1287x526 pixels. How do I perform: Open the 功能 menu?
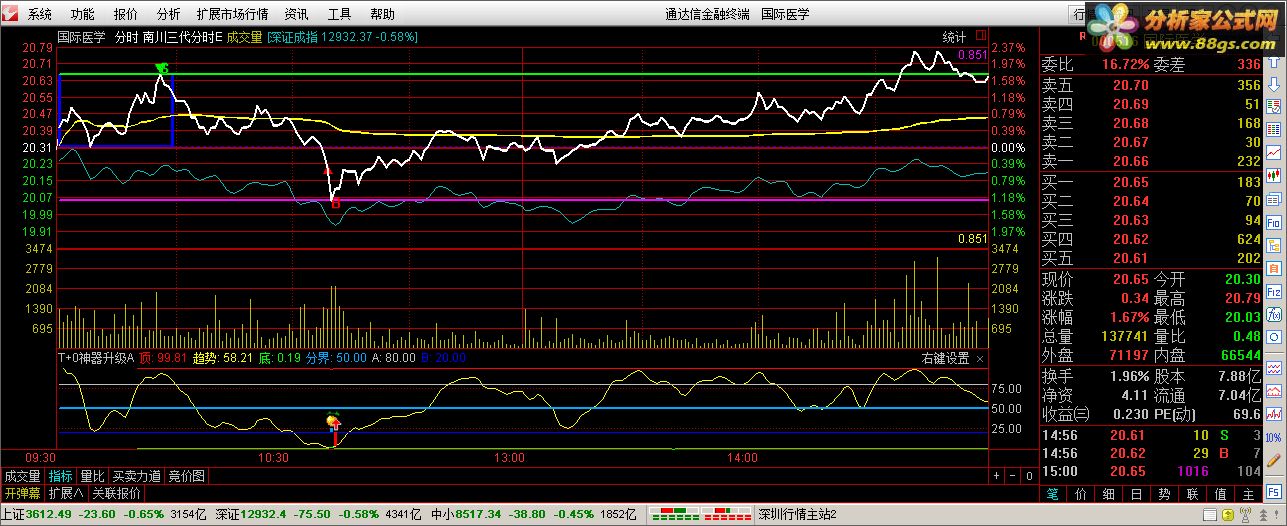[x=83, y=14]
